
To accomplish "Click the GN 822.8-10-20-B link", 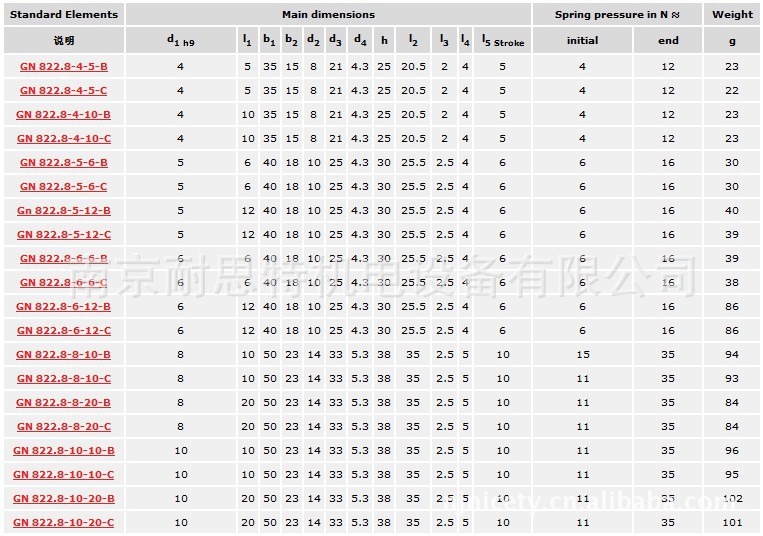I will point(64,498).
